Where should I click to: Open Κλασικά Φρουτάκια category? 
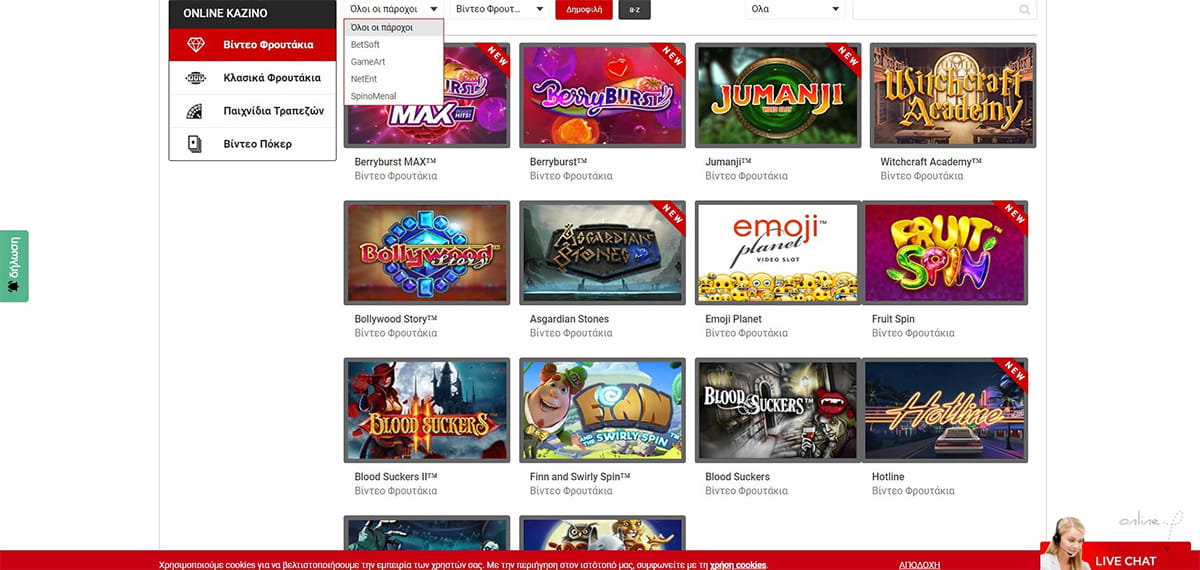click(x=252, y=78)
